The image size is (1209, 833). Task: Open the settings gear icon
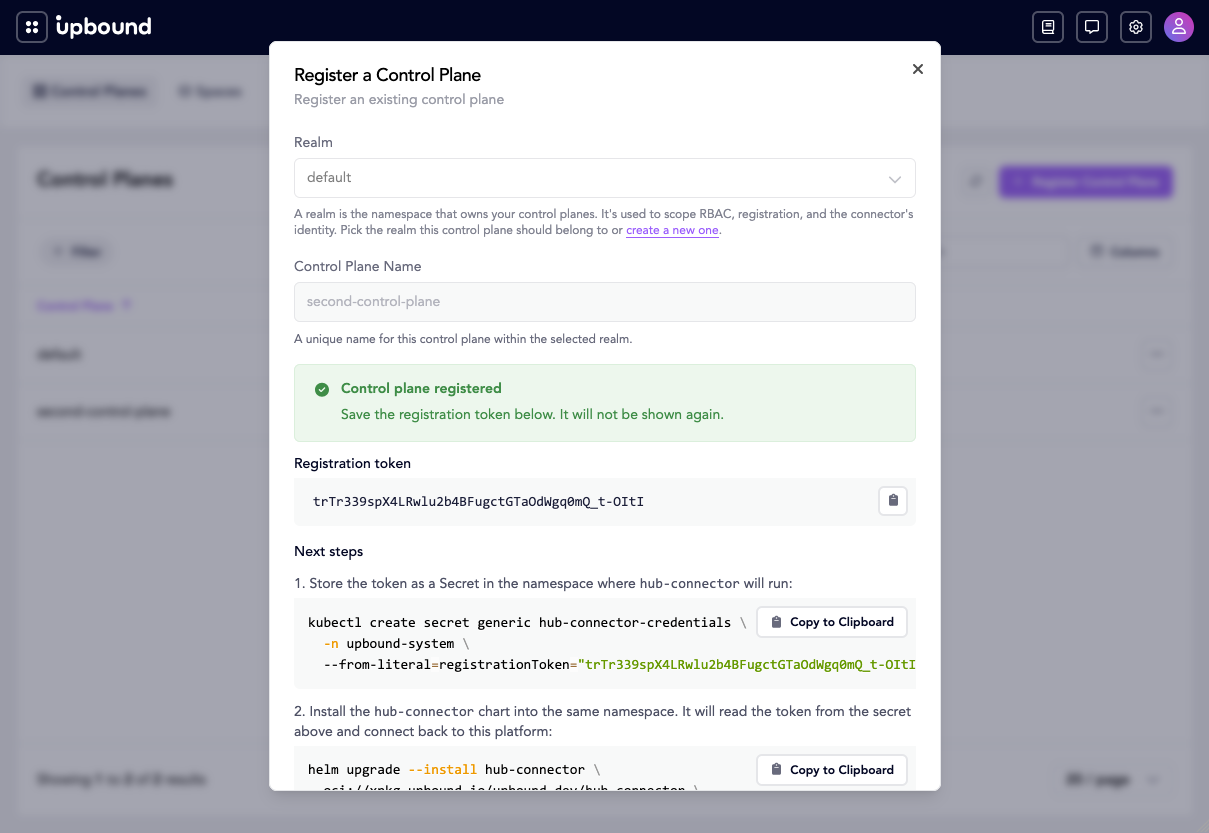[1136, 27]
